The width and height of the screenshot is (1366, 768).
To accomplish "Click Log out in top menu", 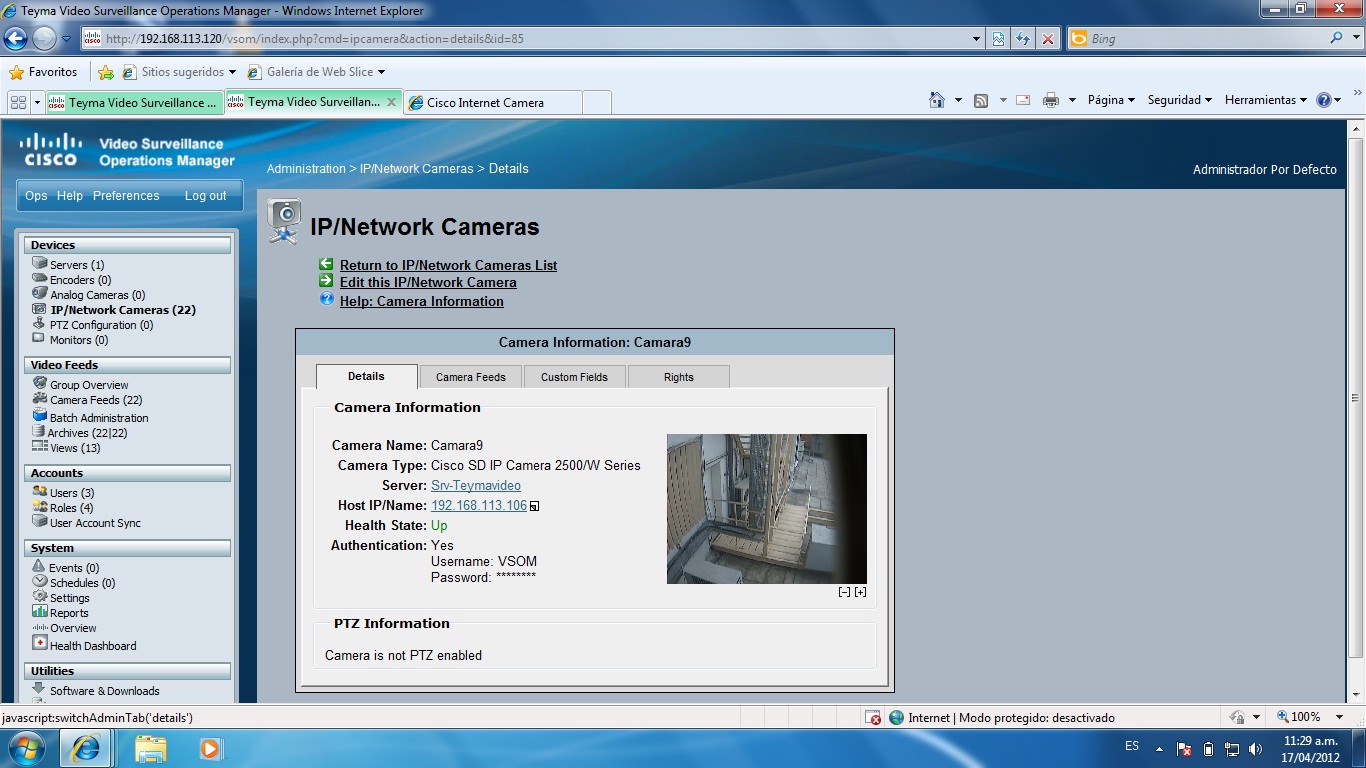I will coord(206,196).
